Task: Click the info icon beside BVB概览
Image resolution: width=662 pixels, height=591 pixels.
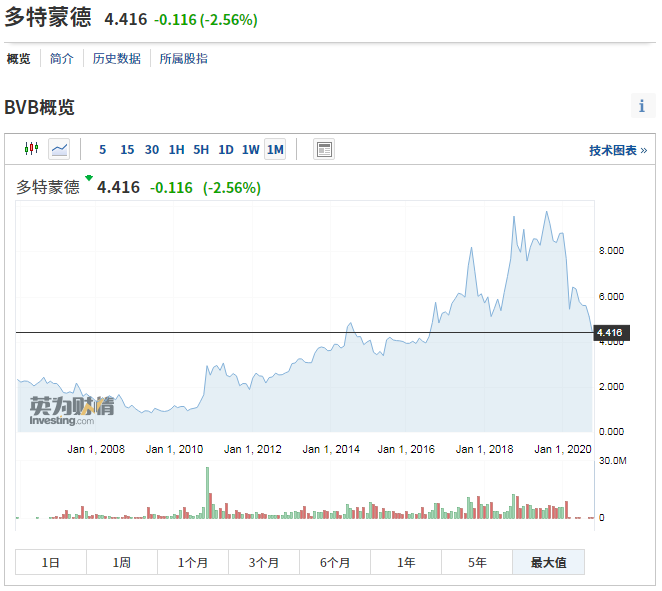Action: coord(641,106)
